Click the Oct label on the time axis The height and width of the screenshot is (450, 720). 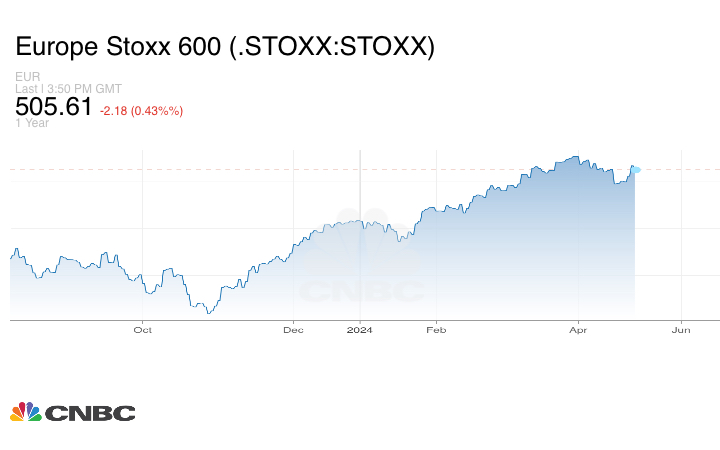[143, 329]
